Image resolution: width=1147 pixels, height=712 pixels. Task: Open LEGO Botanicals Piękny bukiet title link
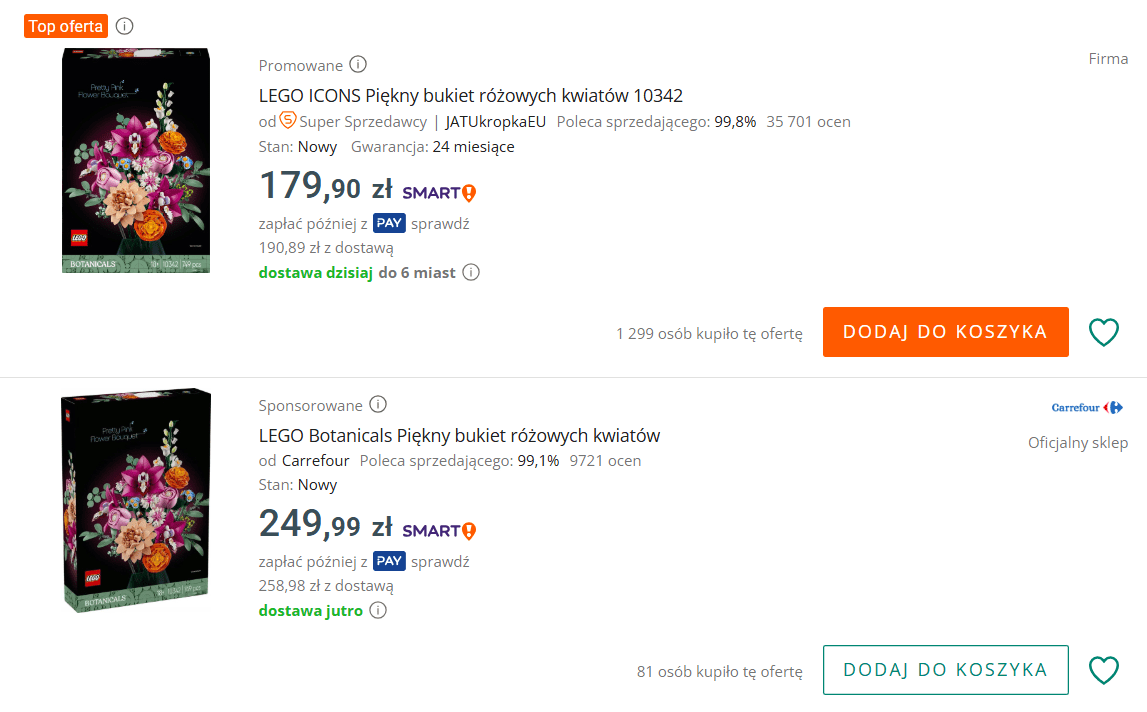459,436
